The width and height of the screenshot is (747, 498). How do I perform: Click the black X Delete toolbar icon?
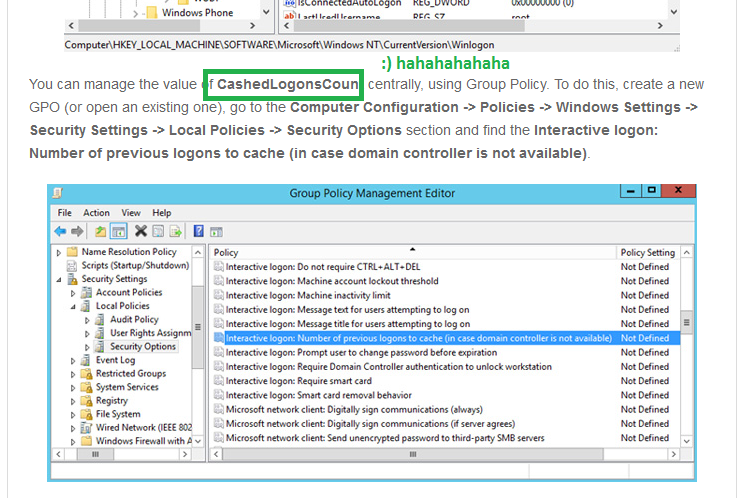coord(141,231)
